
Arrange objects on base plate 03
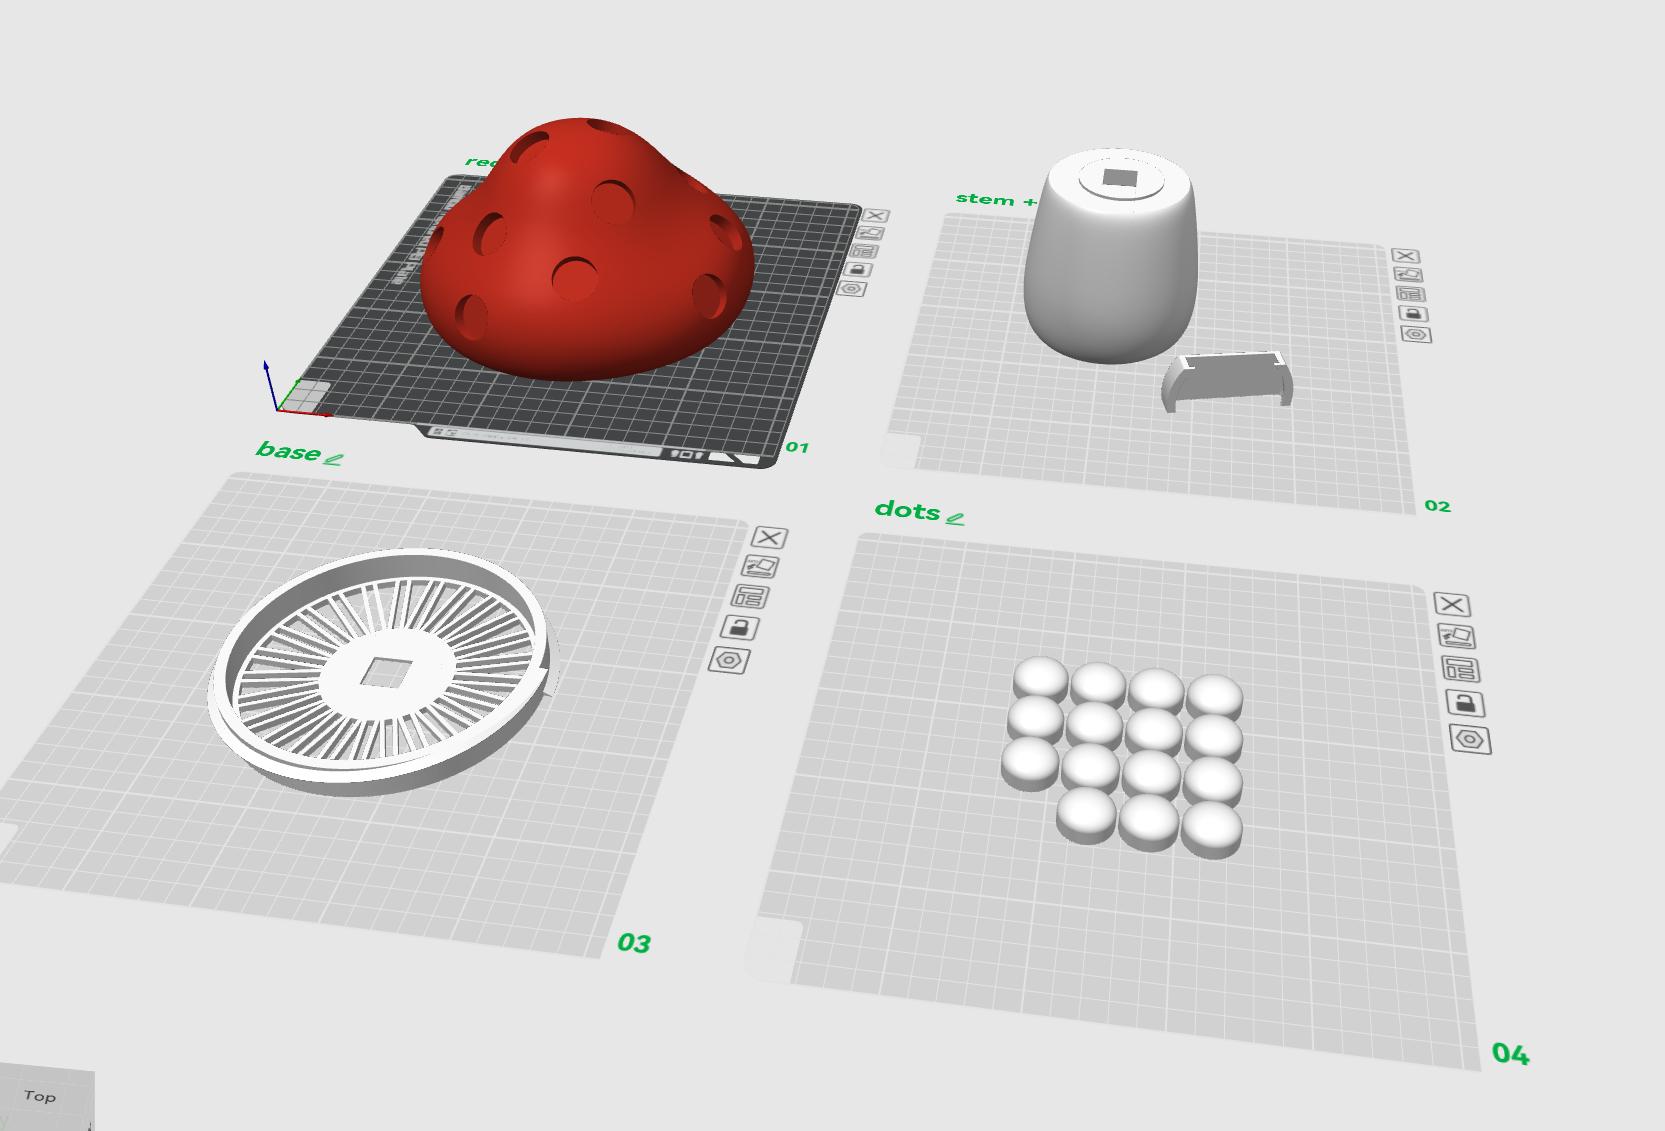(750, 597)
